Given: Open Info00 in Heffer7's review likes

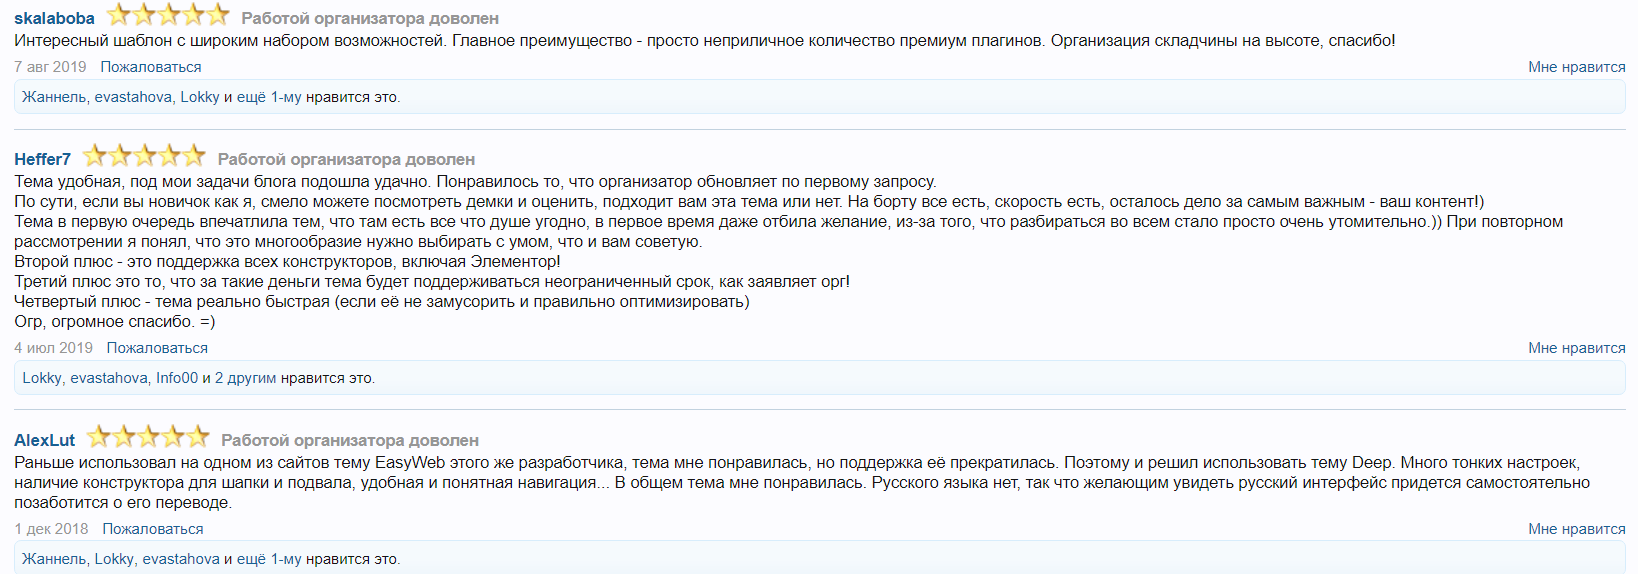Looking at the screenshot, I should pos(177,378).
